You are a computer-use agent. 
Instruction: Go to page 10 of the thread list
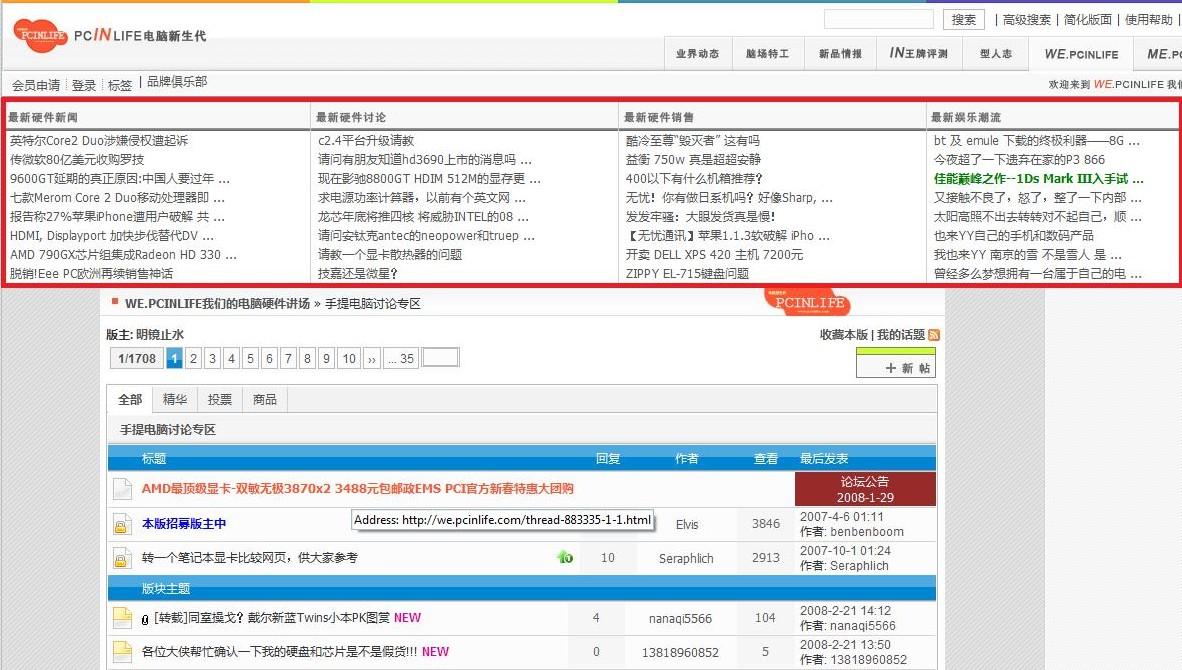tap(349, 358)
